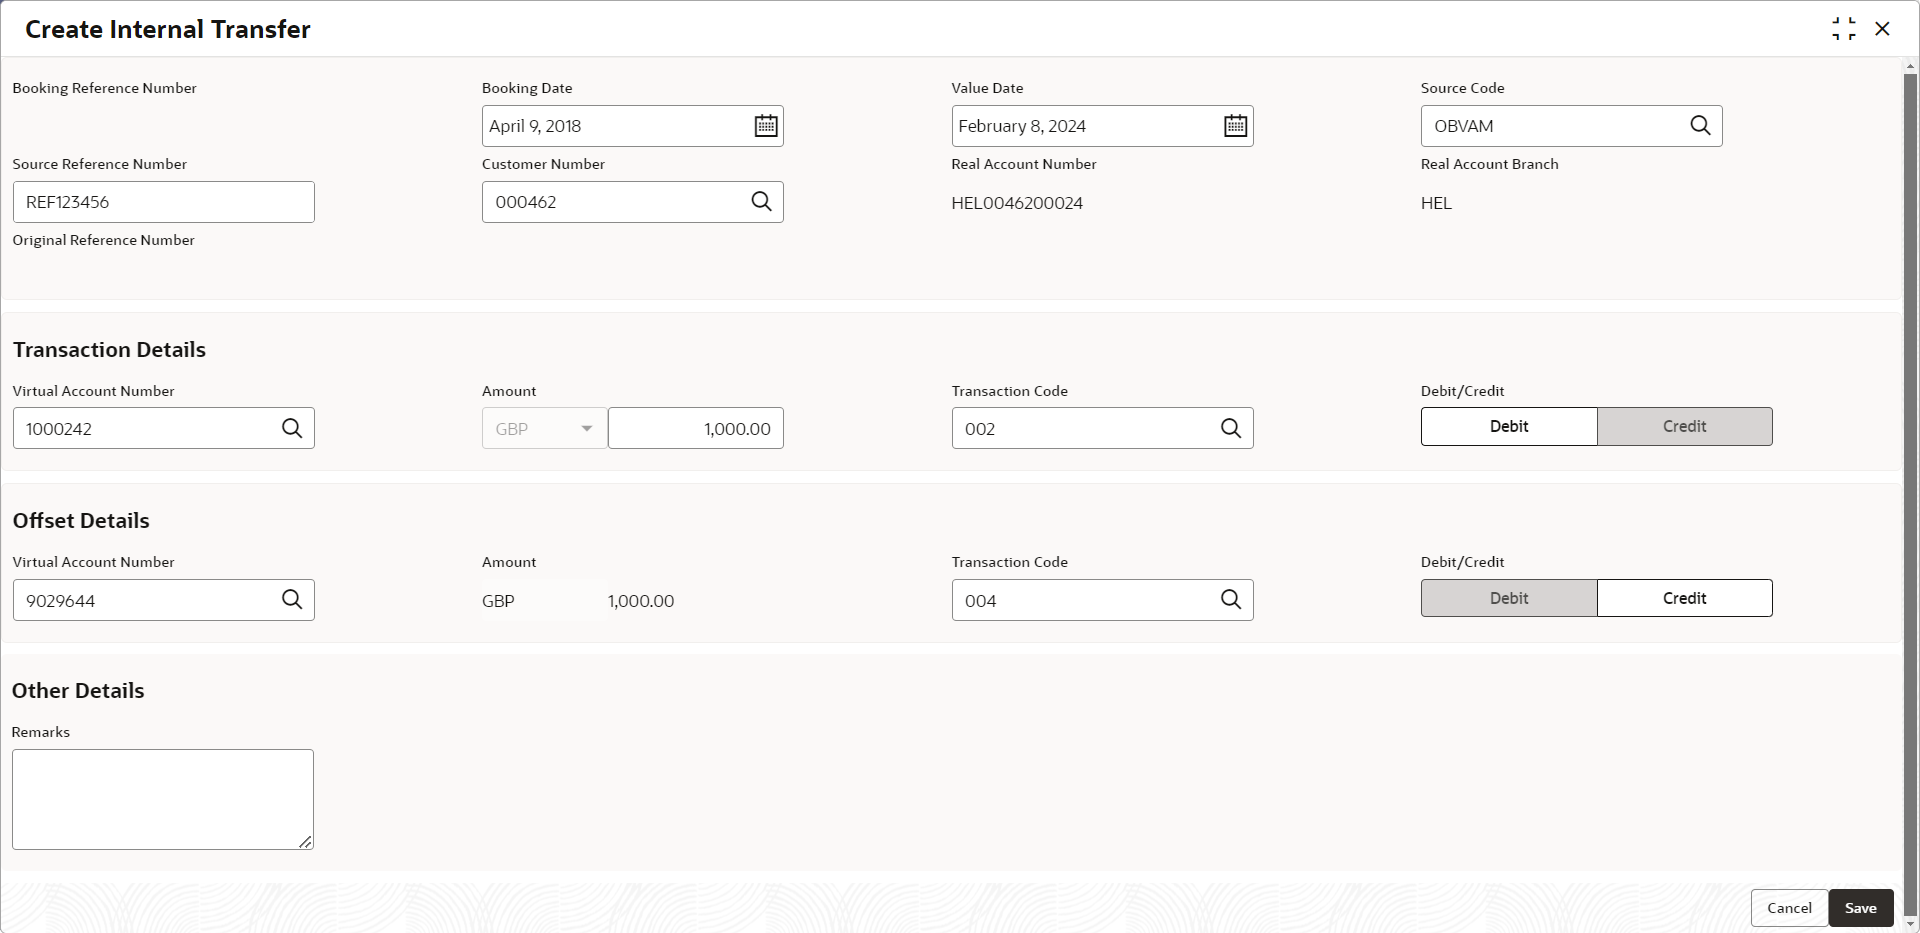Collapse the dialog with the restore icon
This screenshot has width=1920, height=933.
point(1844,29)
